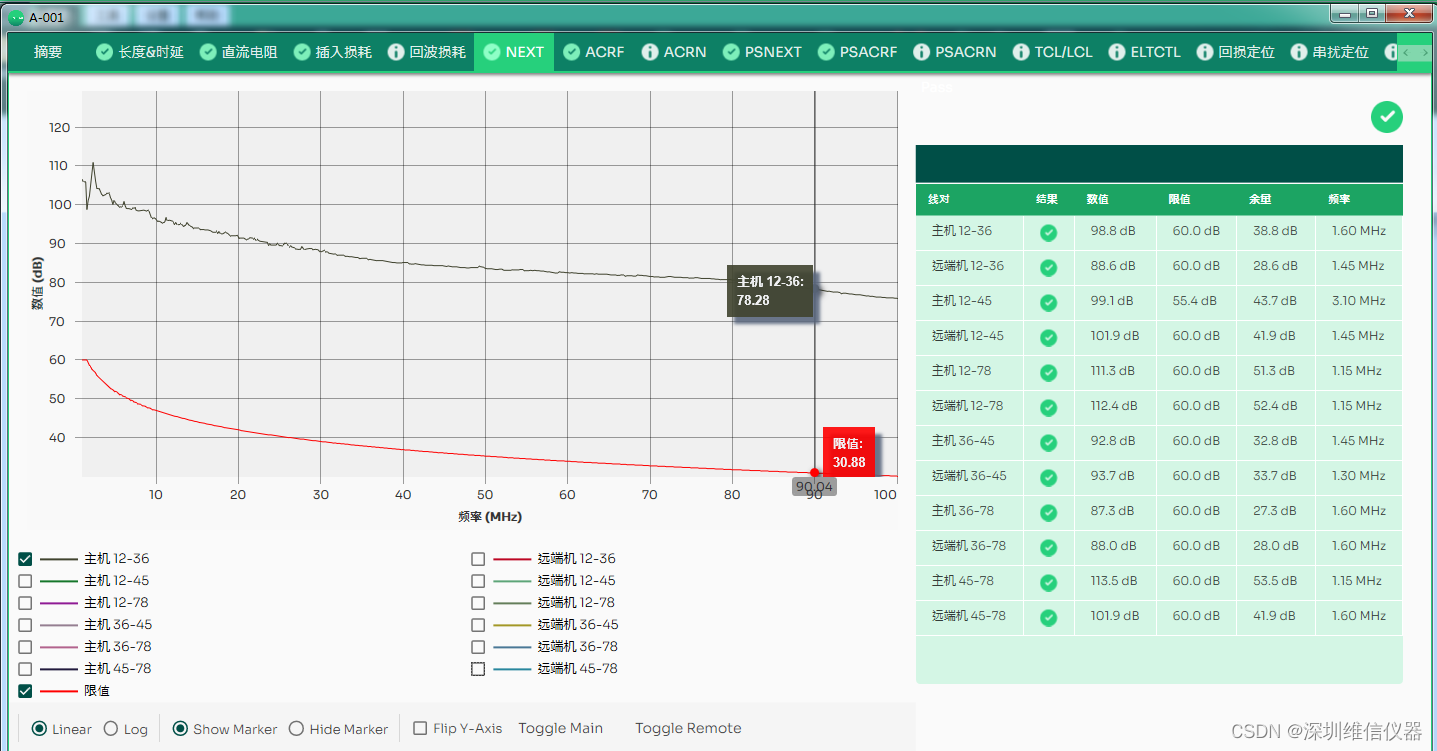Switch to the ELTCTL tab
The height and width of the screenshot is (751, 1437).
click(x=1144, y=52)
